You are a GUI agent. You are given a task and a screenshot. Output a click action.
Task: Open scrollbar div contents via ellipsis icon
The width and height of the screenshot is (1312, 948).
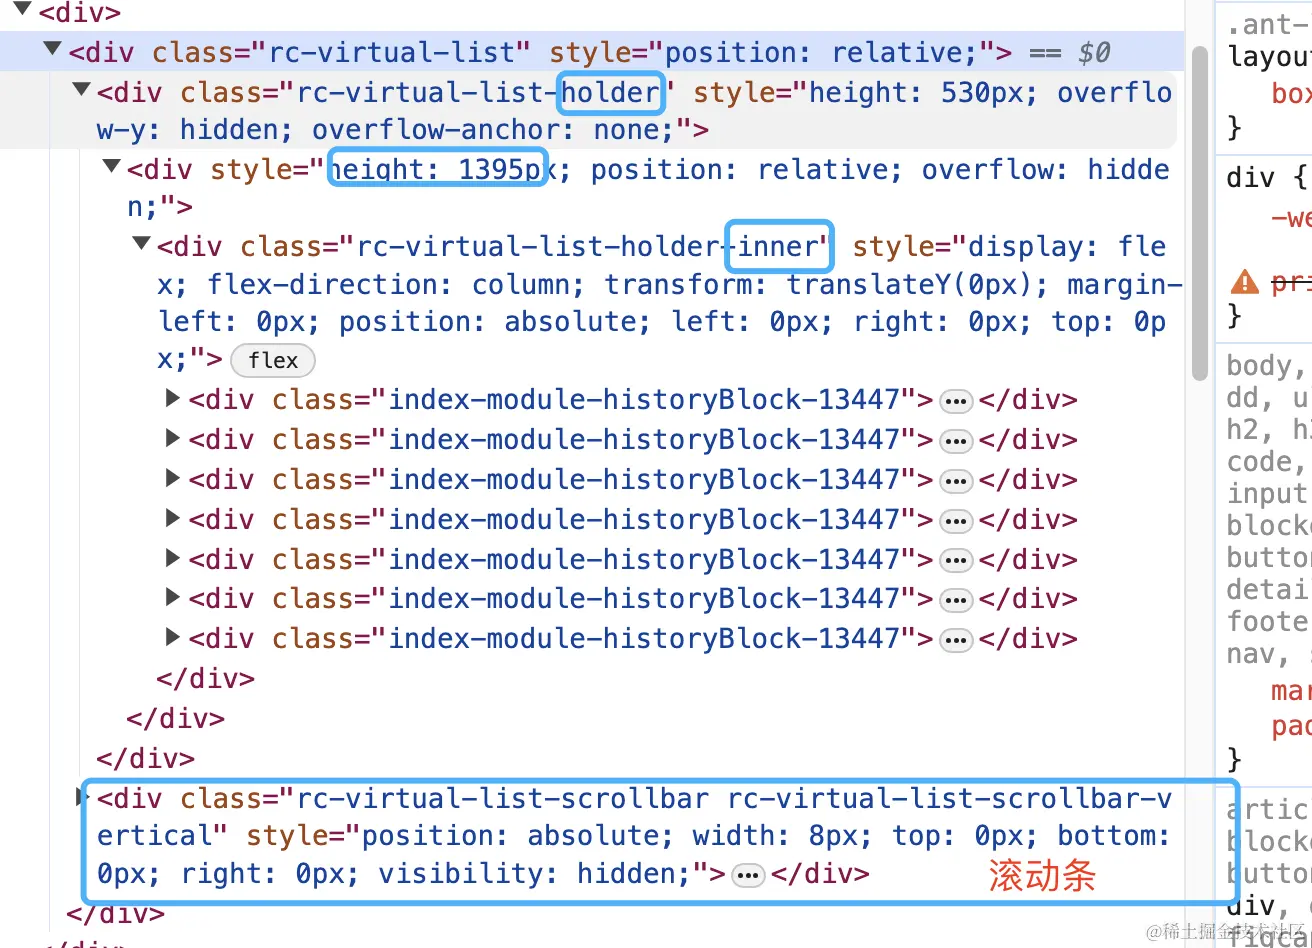[747, 873]
